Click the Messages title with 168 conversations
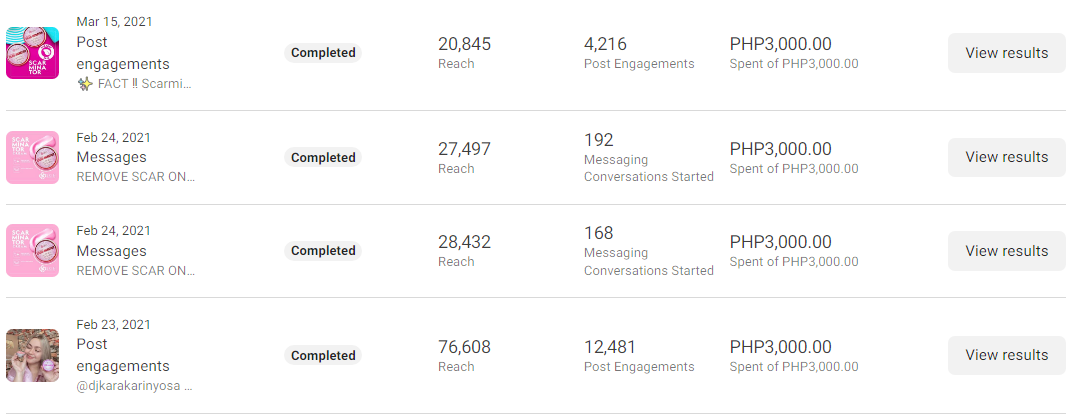This screenshot has height=418, width=1083. point(111,251)
